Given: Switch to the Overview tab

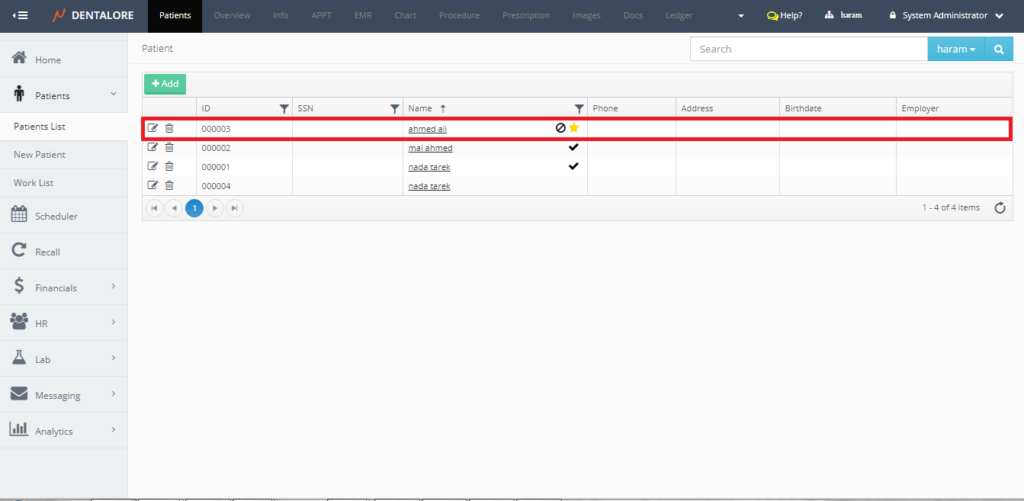Looking at the screenshot, I should coord(232,16).
